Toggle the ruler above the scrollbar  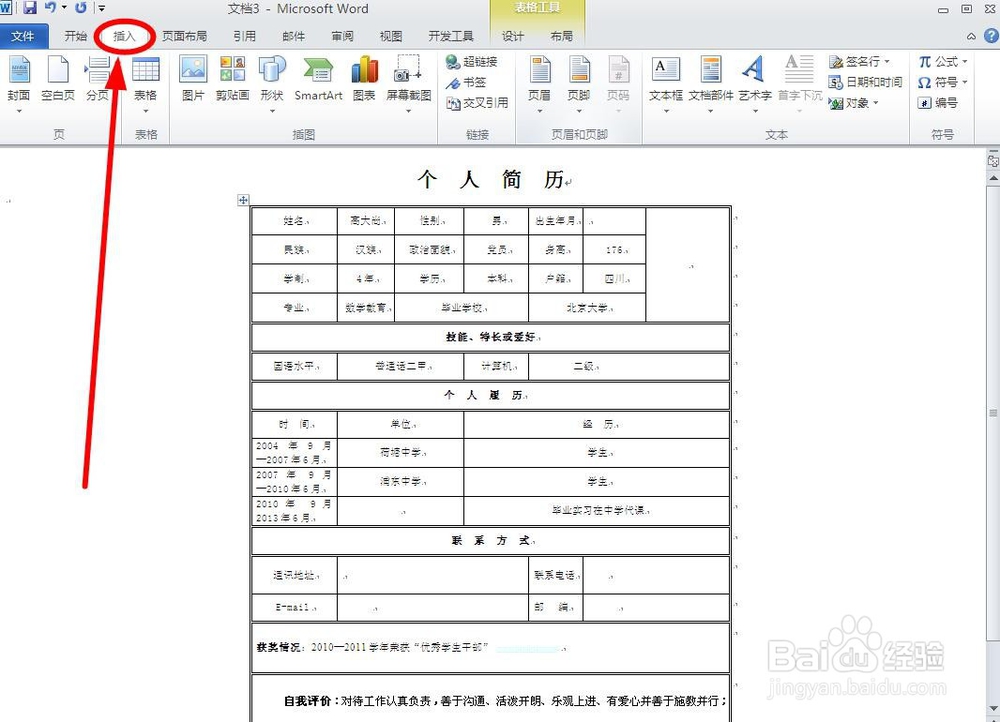point(991,158)
